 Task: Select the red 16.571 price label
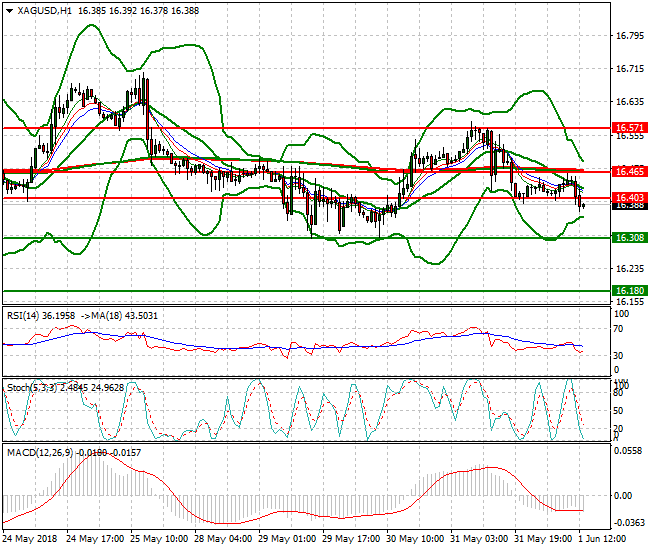tap(628, 129)
